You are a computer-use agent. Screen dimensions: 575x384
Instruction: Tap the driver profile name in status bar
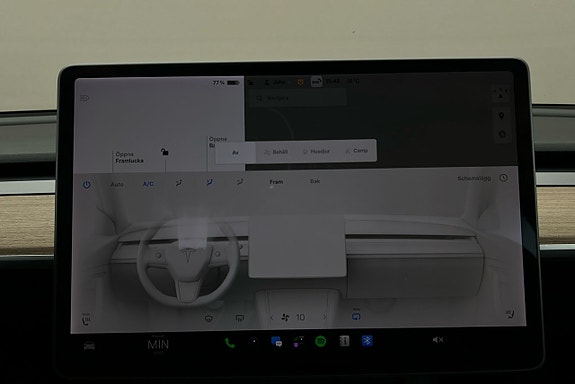276,83
